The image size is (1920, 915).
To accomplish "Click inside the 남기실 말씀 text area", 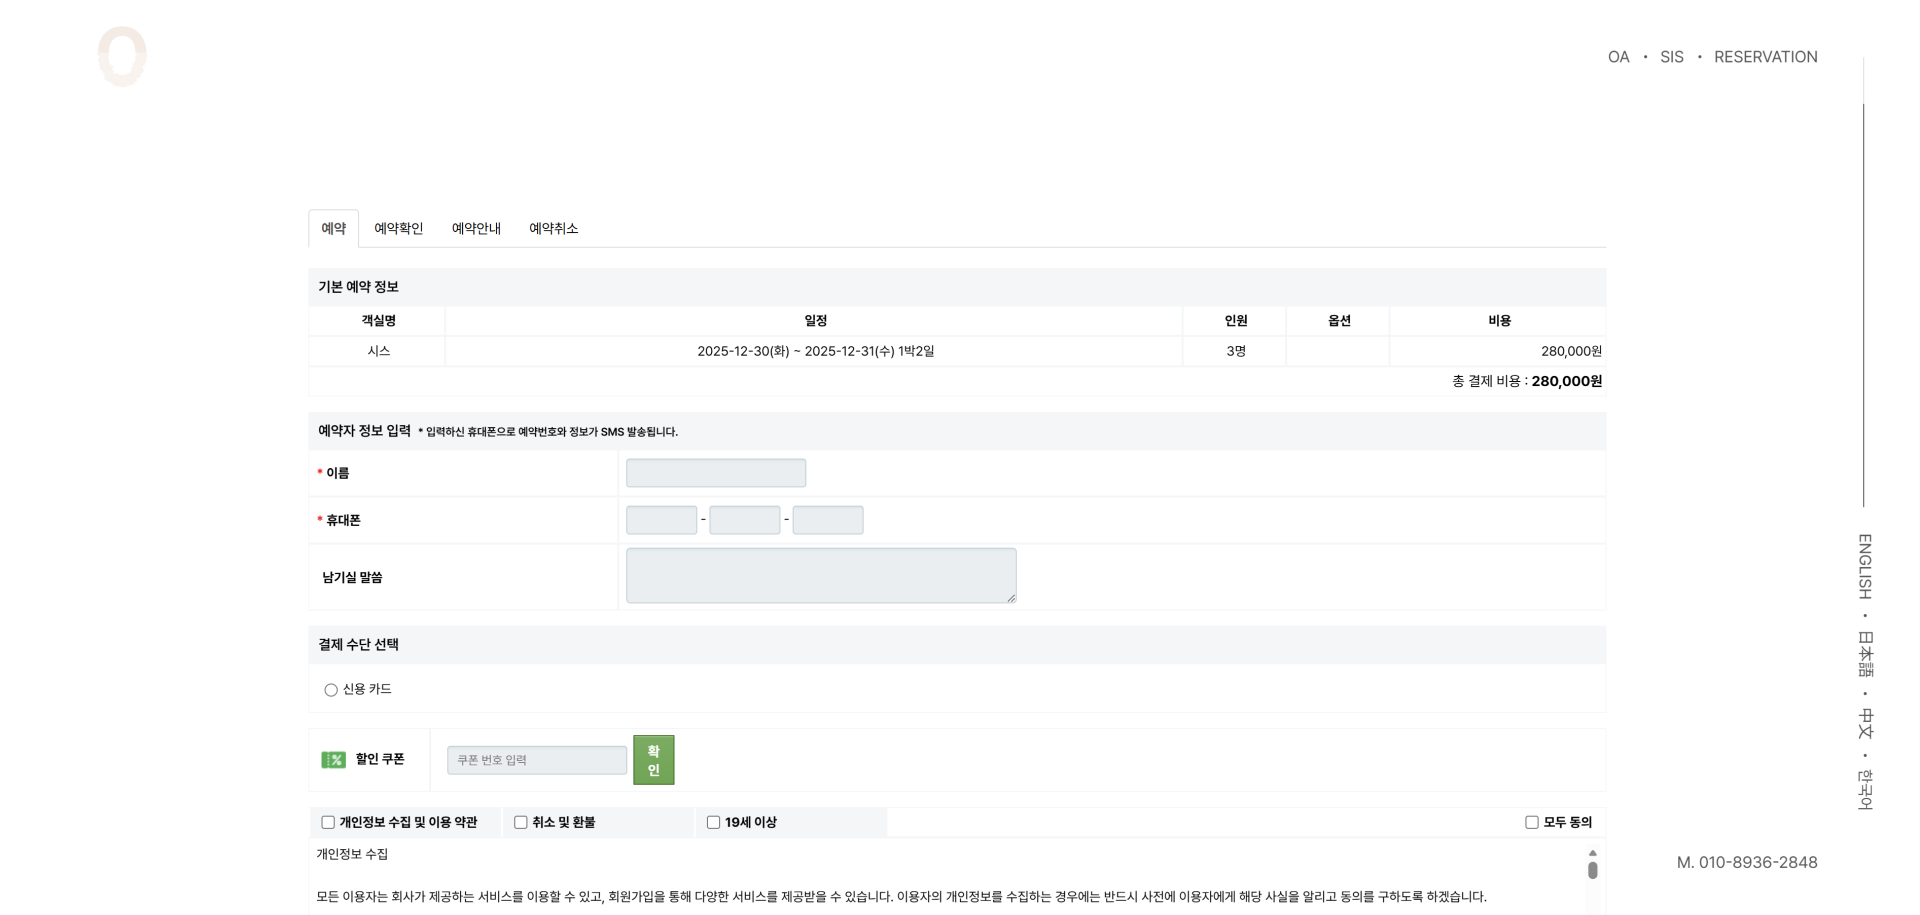I will [x=821, y=575].
